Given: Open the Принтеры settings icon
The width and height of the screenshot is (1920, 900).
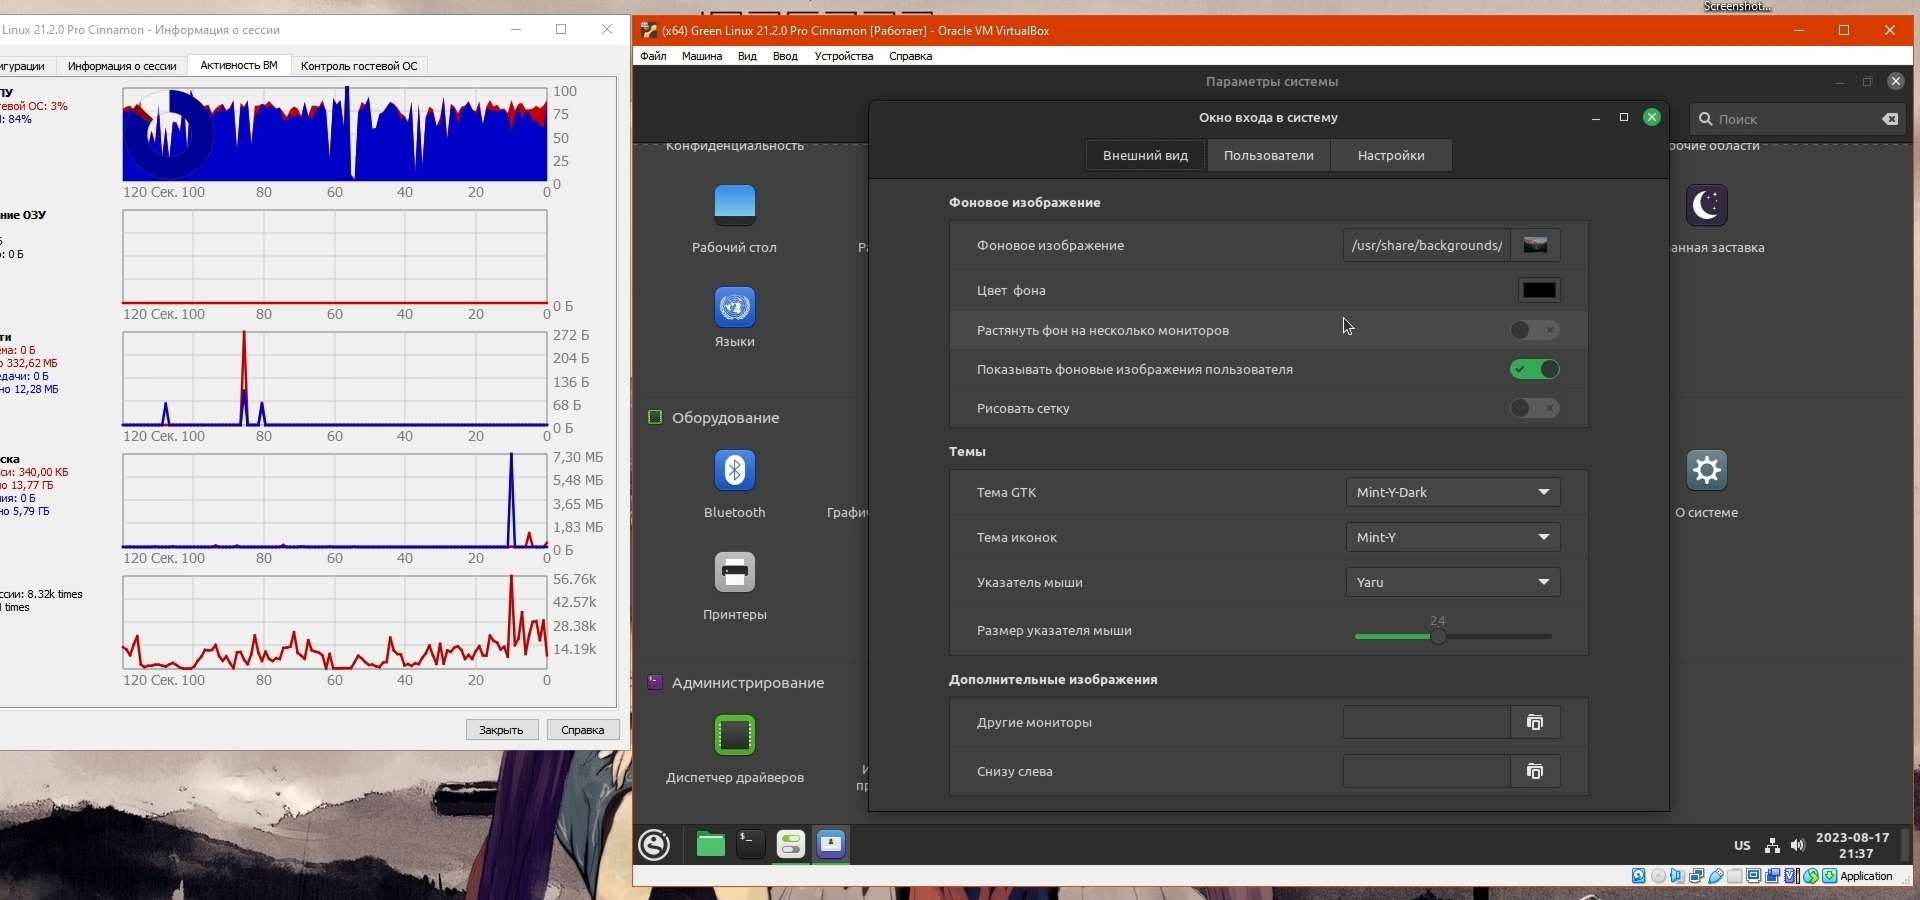Looking at the screenshot, I should 735,573.
